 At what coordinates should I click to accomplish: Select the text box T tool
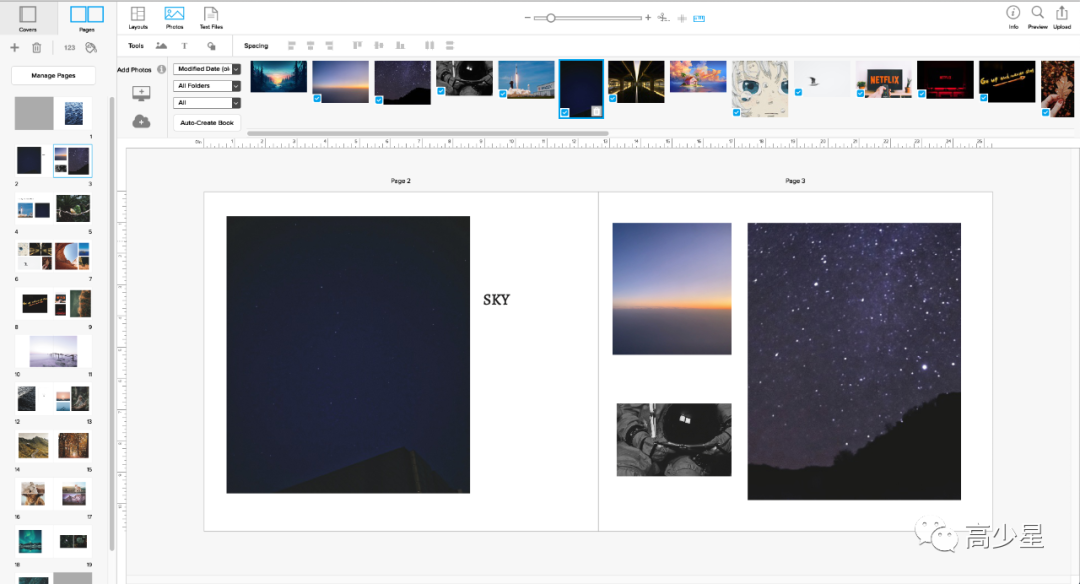pyautogui.click(x=184, y=45)
